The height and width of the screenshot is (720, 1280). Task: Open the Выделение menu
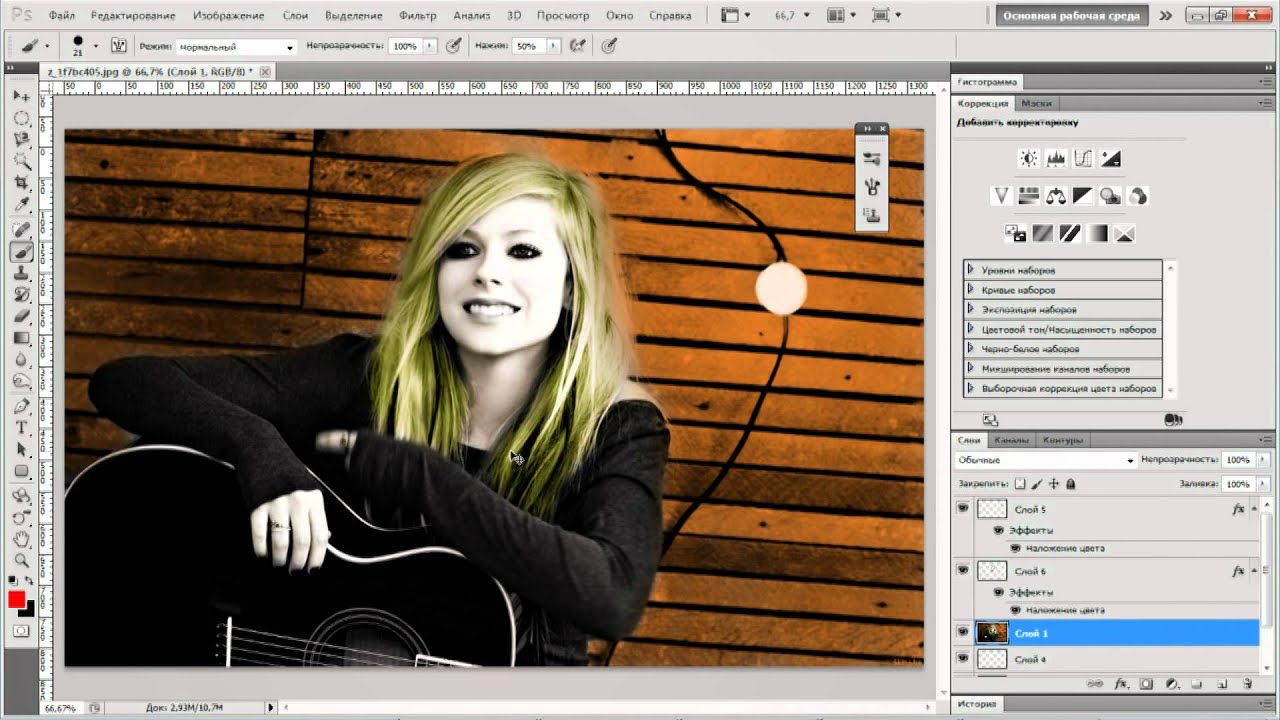354,16
